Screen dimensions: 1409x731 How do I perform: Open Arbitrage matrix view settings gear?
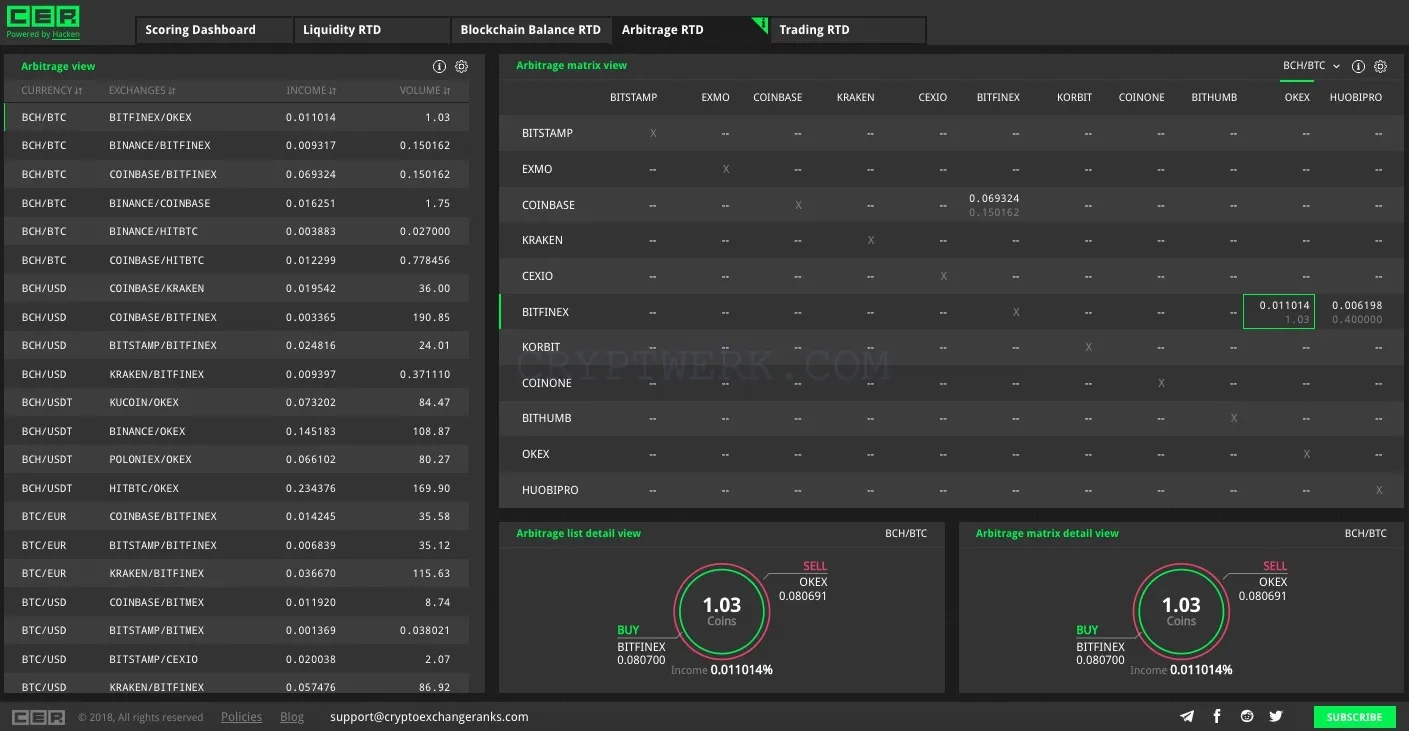click(x=1380, y=67)
